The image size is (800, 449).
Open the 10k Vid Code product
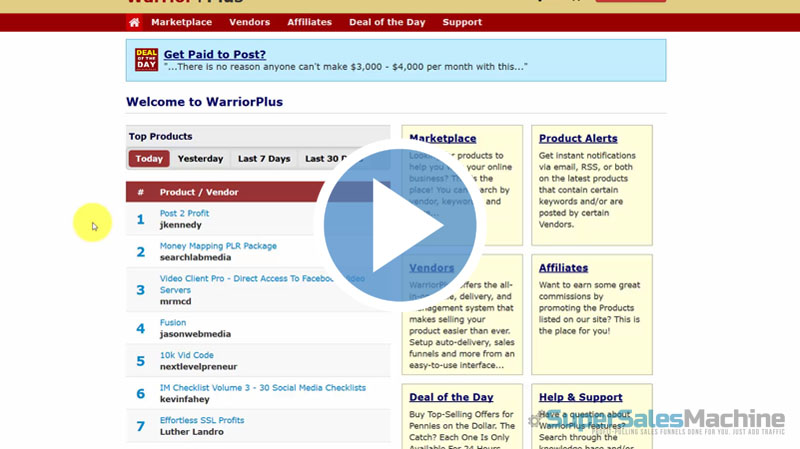click(186, 355)
